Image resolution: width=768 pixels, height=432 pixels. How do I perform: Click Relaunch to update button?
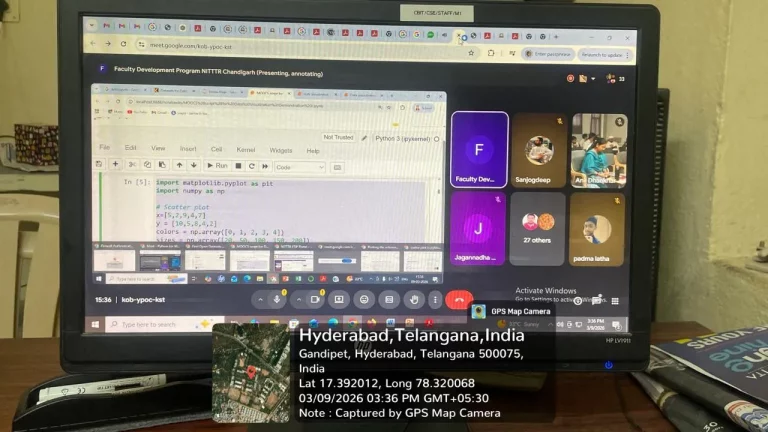point(605,55)
